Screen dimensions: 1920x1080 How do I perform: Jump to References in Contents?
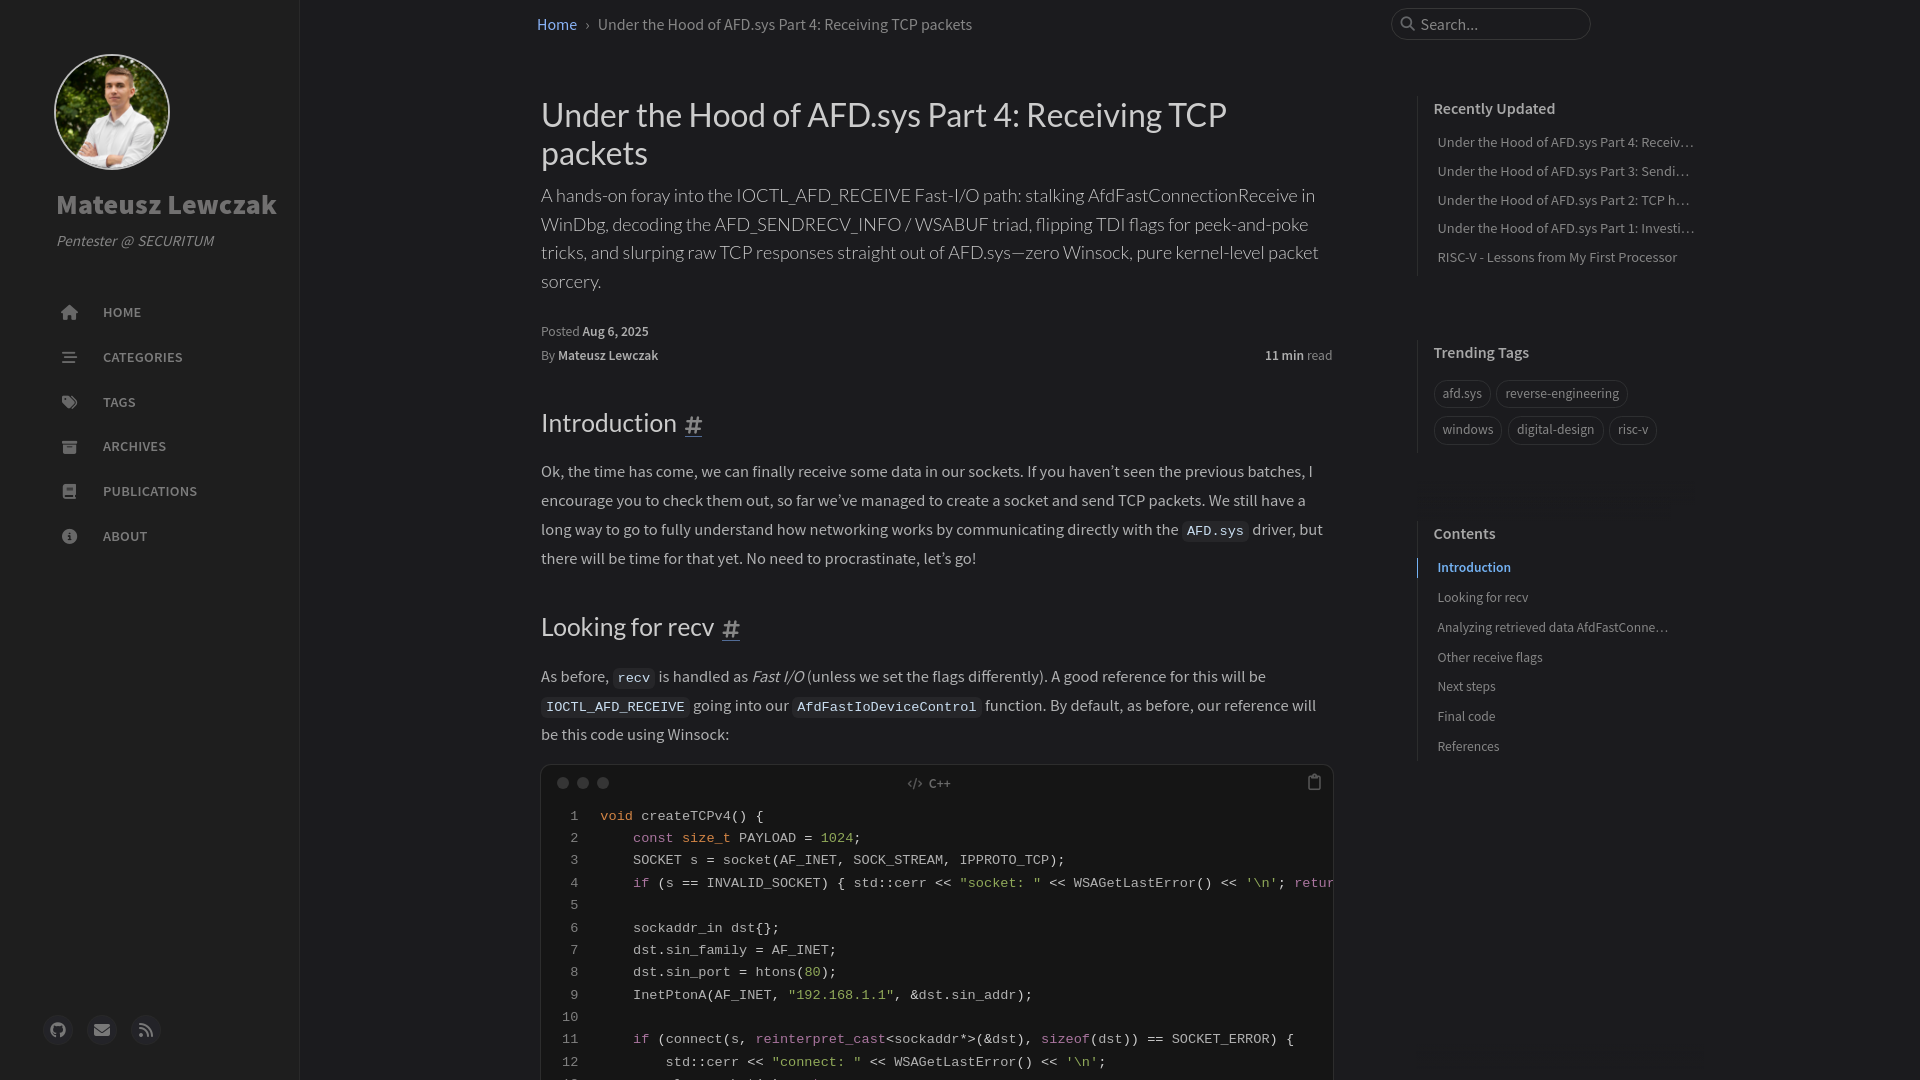tap(1468, 747)
